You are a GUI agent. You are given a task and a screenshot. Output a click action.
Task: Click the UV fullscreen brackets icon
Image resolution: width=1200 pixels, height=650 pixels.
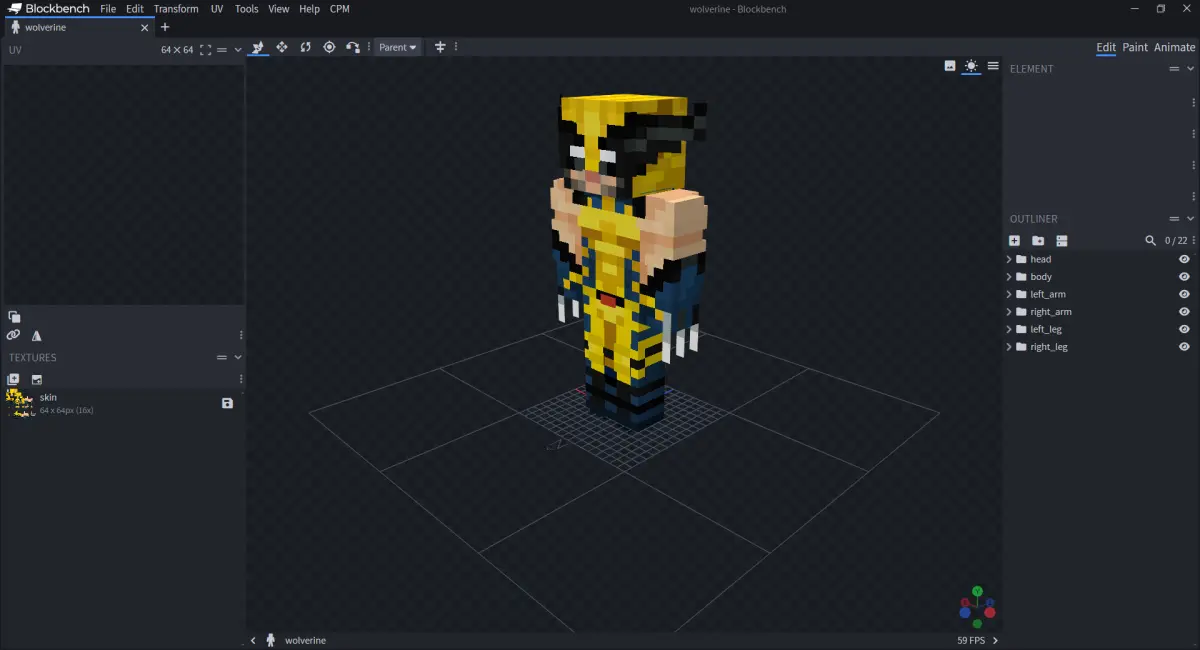pyautogui.click(x=205, y=49)
